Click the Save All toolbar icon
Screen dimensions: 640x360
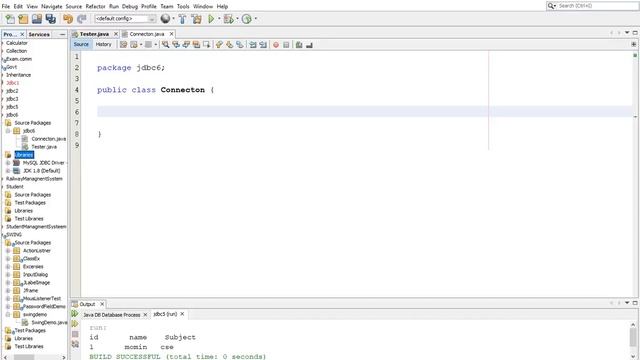[51, 19]
